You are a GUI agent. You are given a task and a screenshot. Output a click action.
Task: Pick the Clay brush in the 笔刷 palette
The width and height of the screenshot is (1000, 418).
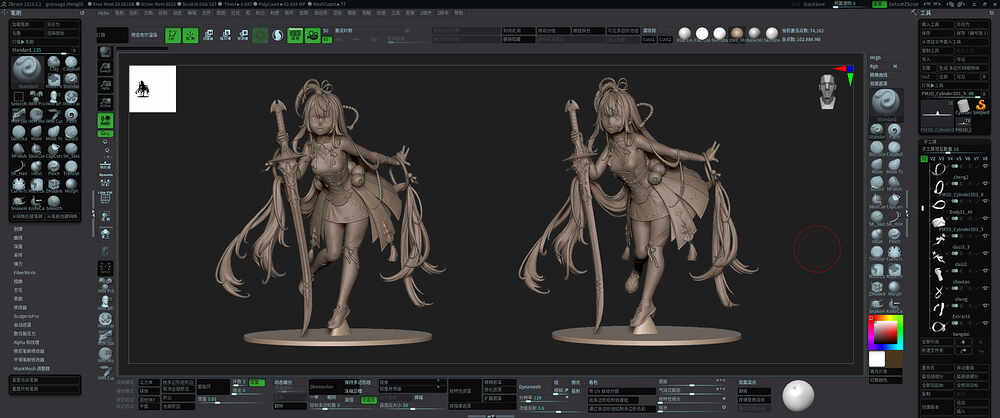pyautogui.click(x=54, y=63)
